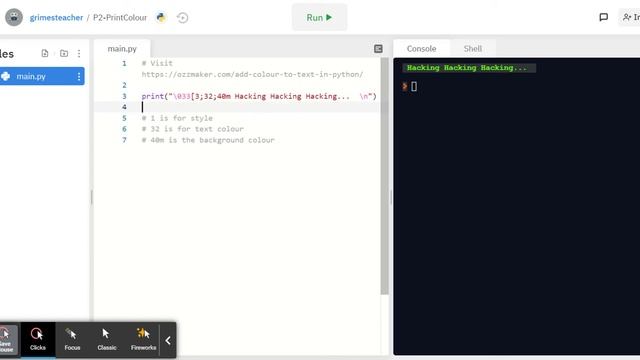This screenshot has width=640, height=360.
Task: Click the print statement on line 3
Action: (x=259, y=96)
